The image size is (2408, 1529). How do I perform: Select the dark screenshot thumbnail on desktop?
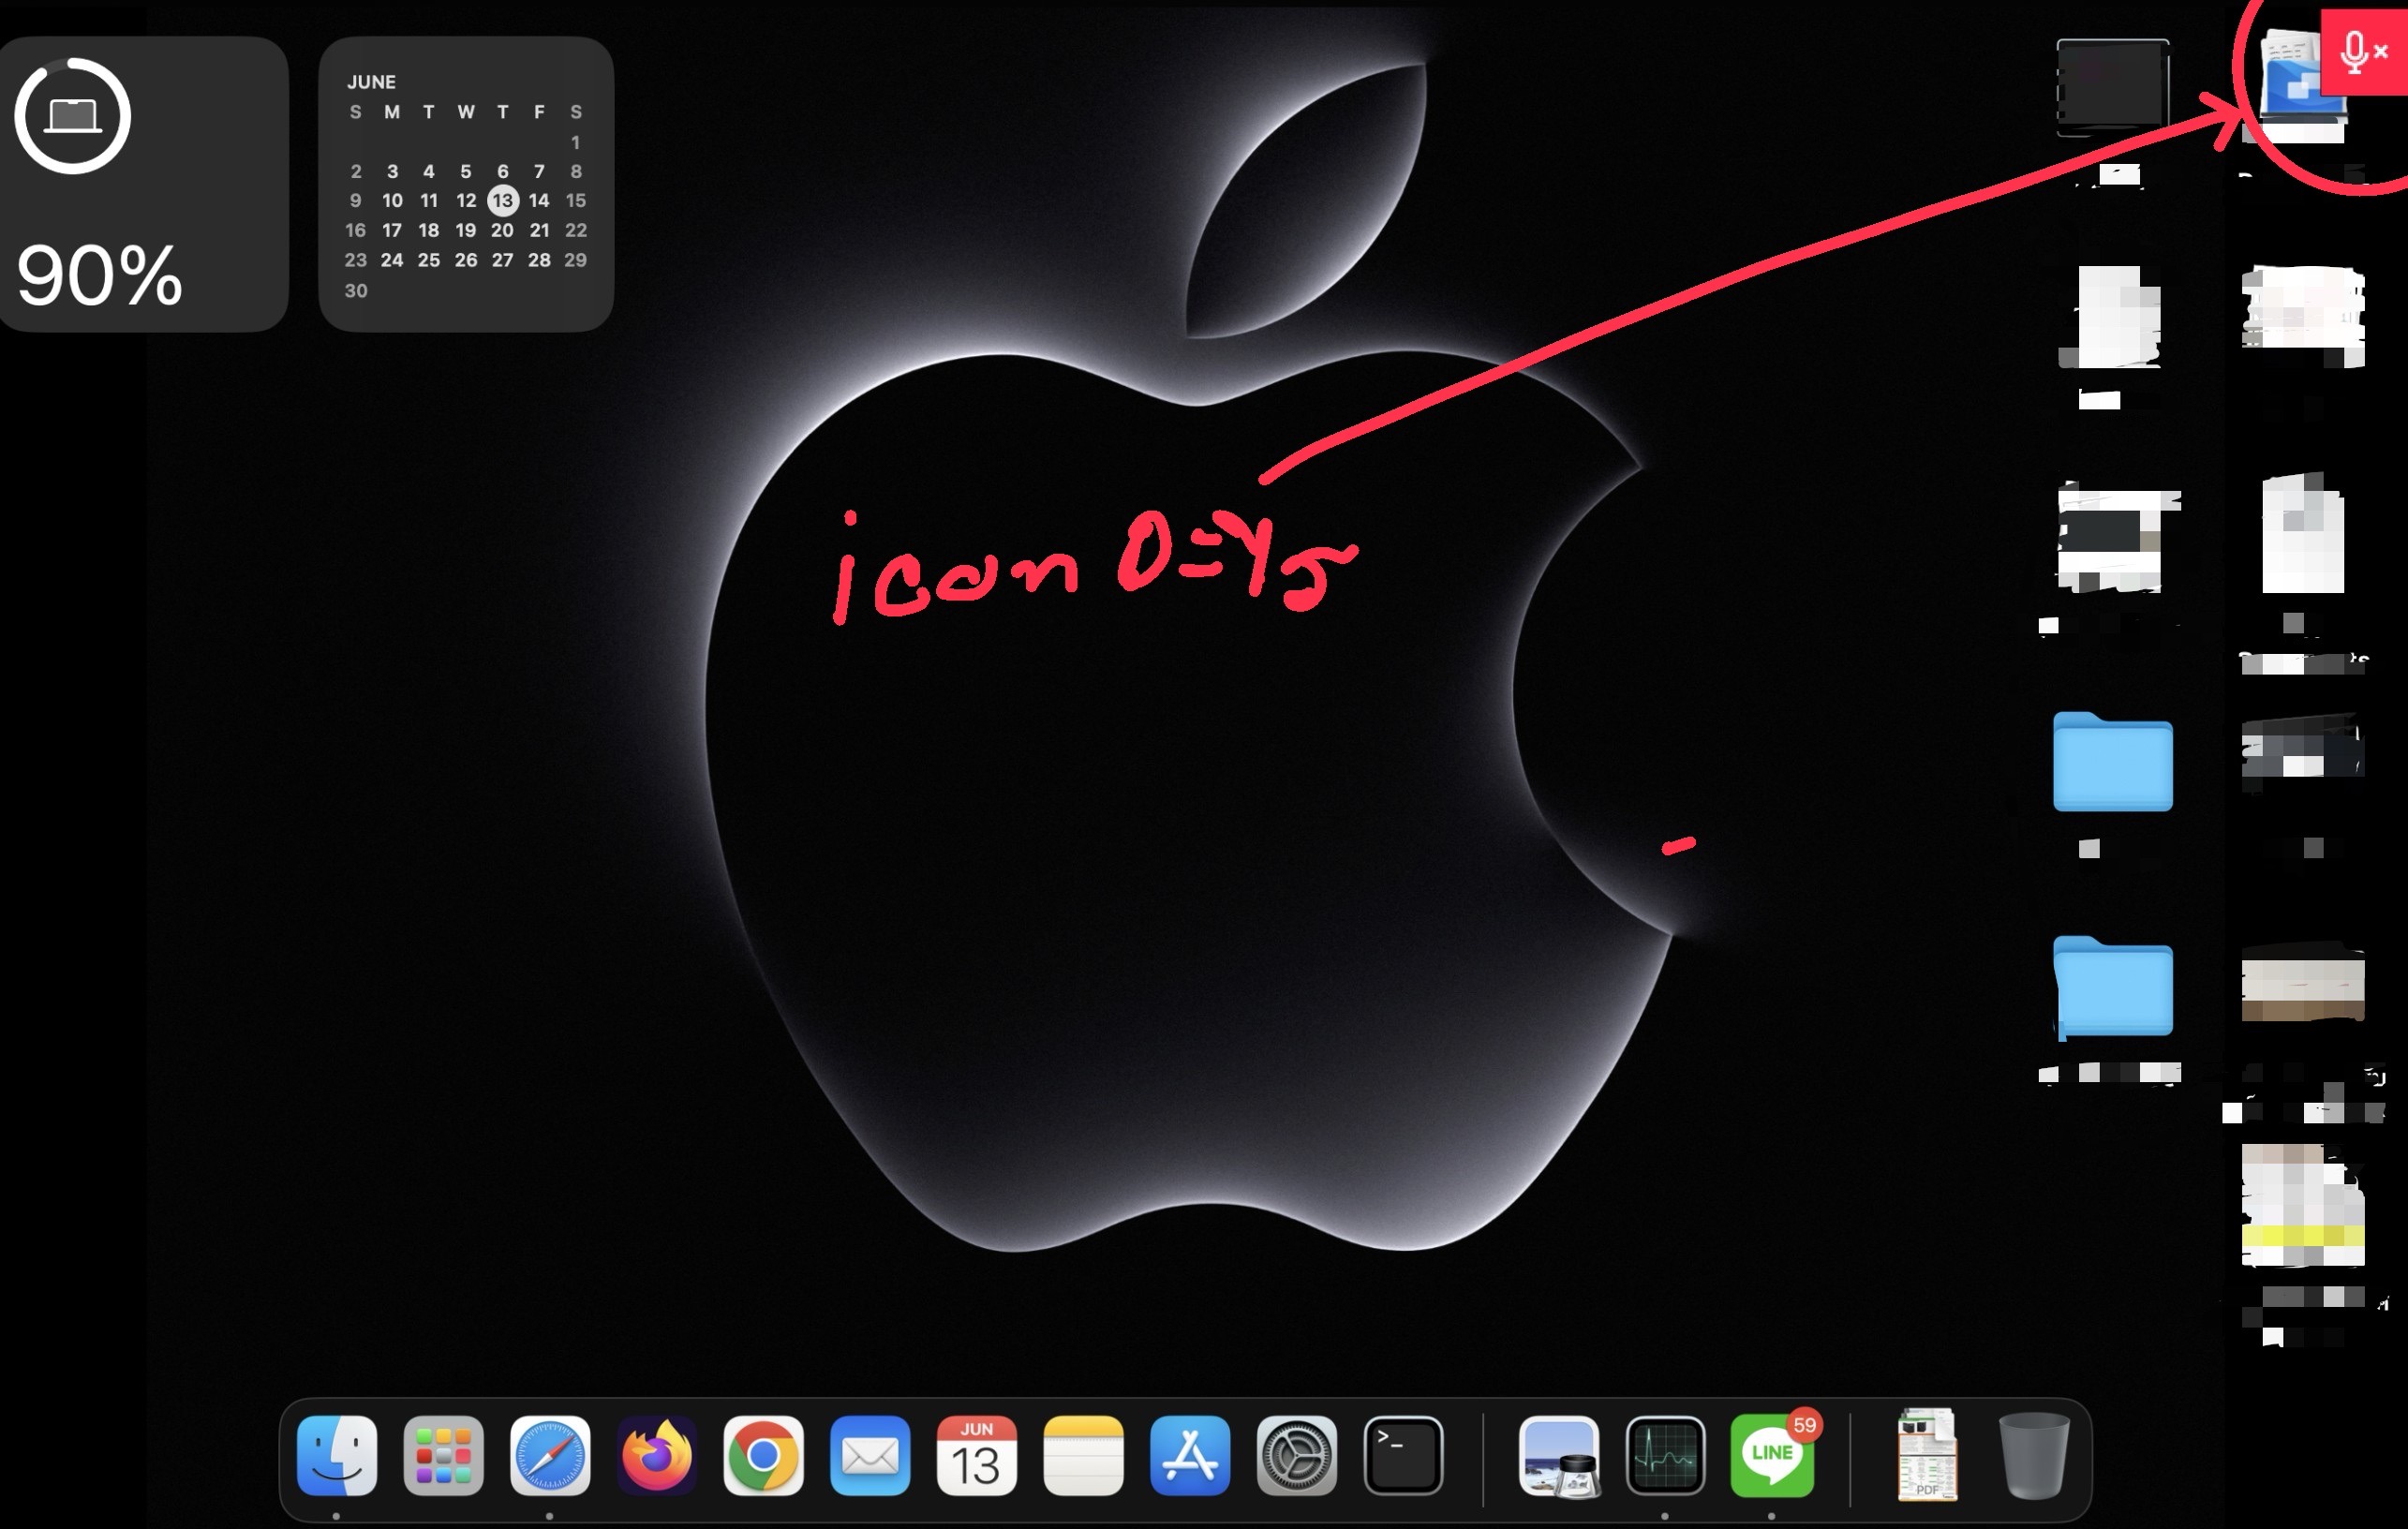point(2112,87)
